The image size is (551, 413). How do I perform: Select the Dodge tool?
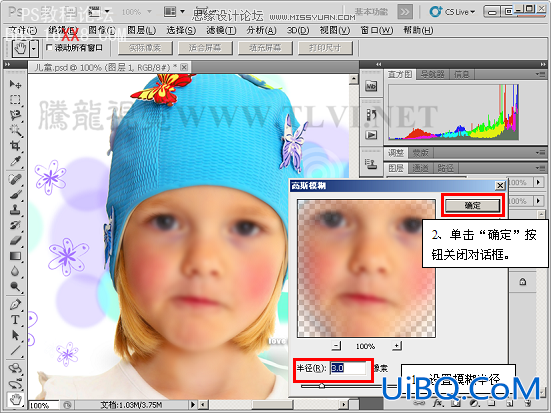pos(15,287)
